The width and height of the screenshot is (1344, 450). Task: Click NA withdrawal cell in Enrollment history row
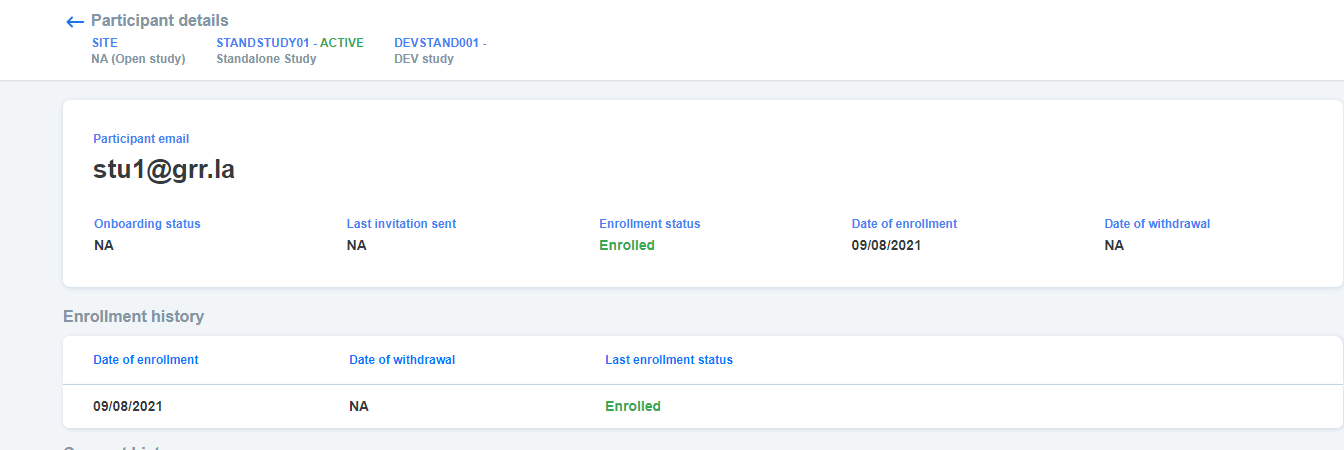point(359,406)
